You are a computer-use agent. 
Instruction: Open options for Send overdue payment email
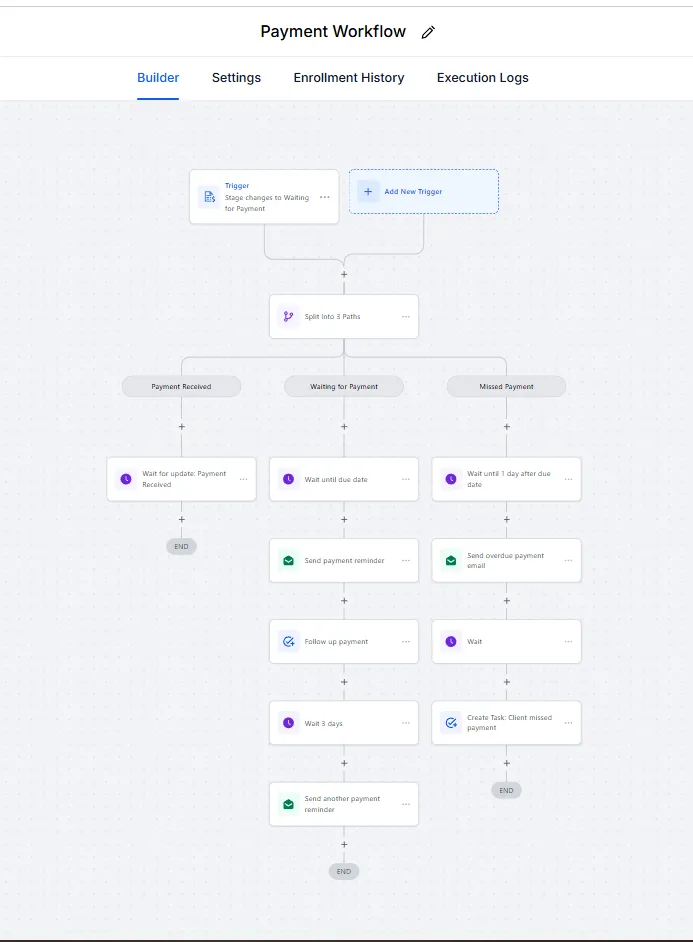tap(568, 561)
